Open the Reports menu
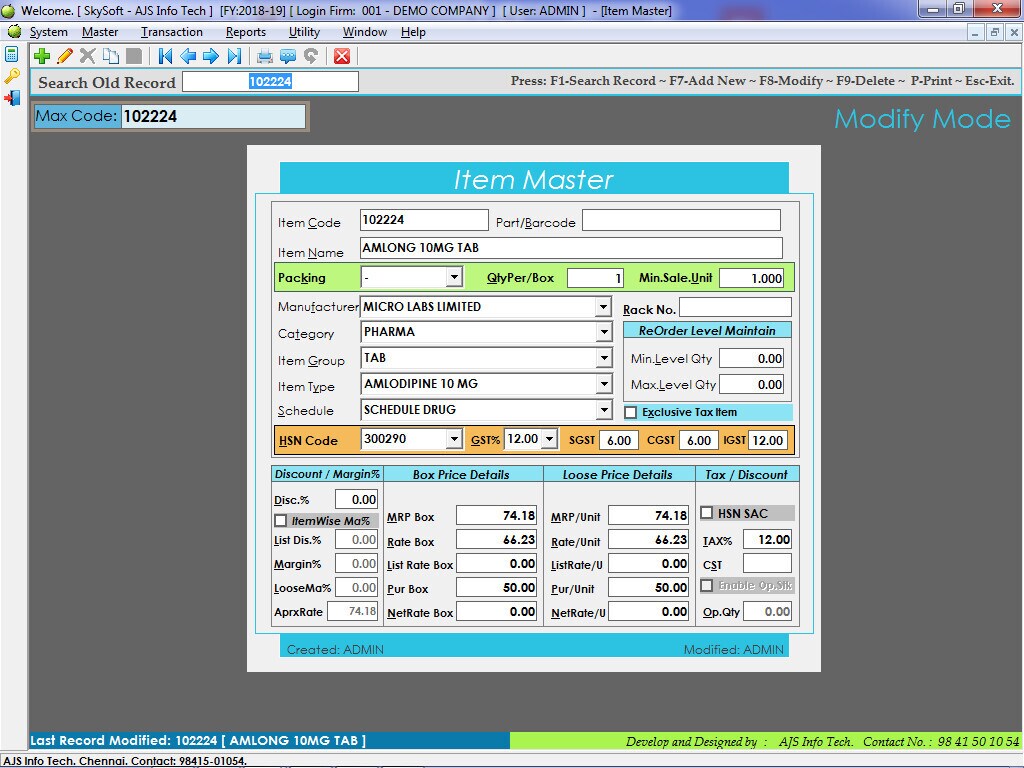Viewport: 1024px width, 768px height. tap(245, 31)
